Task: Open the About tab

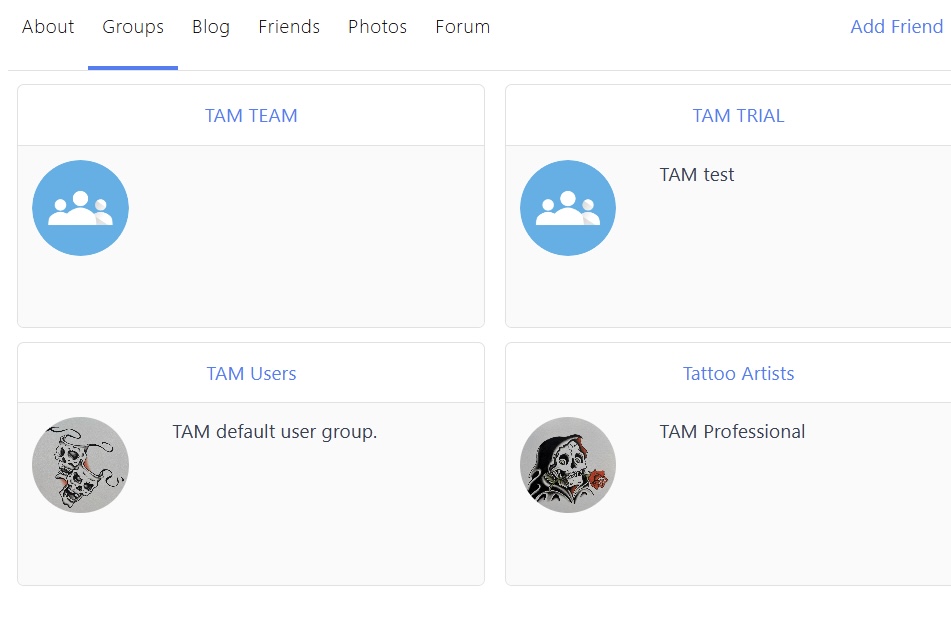Action: click(48, 27)
